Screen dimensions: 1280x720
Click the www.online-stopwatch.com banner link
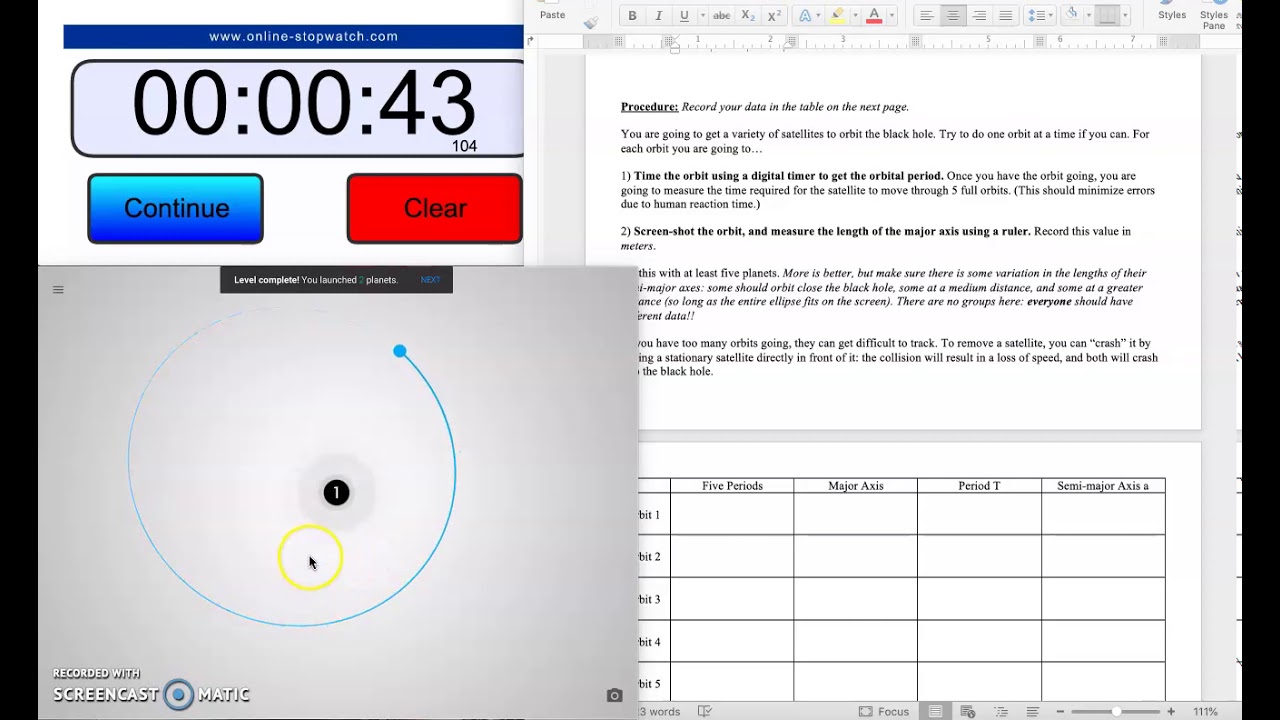(303, 36)
